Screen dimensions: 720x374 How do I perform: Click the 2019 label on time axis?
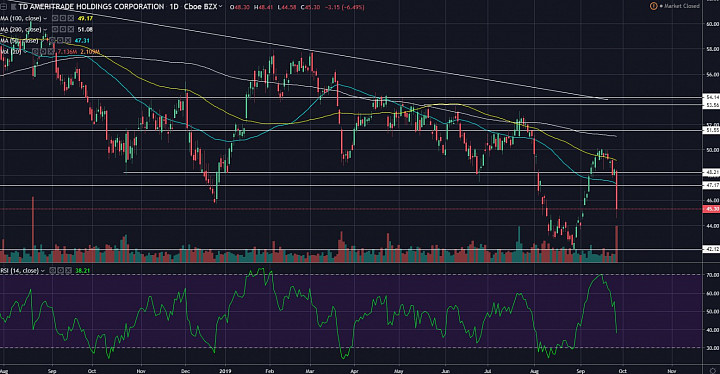click(x=225, y=370)
